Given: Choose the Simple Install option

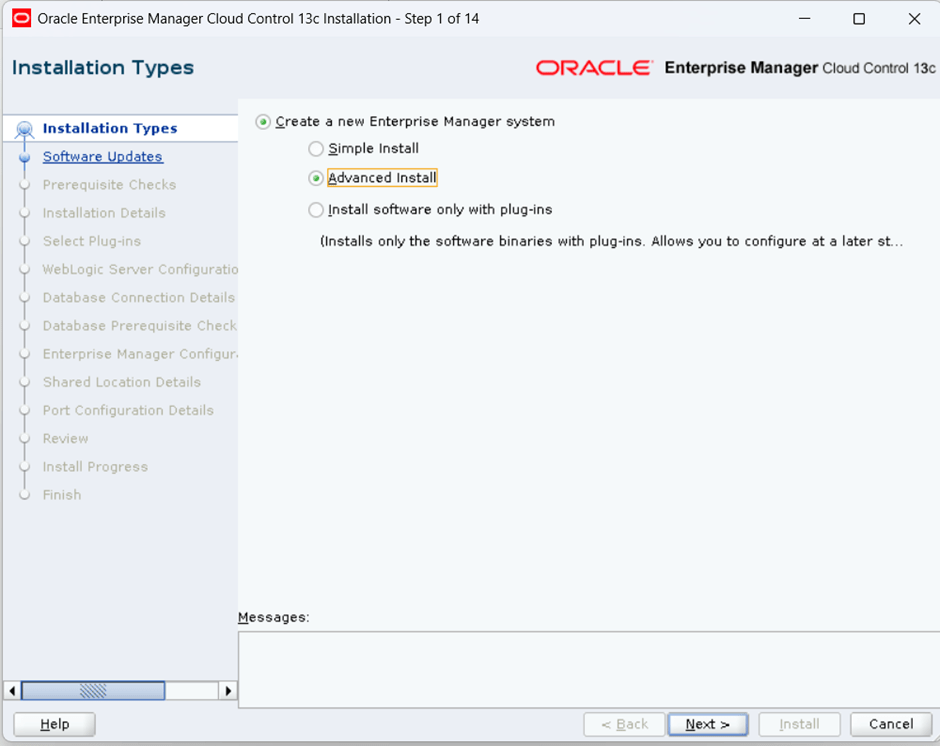Looking at the screenshot, I should [316, 149].
